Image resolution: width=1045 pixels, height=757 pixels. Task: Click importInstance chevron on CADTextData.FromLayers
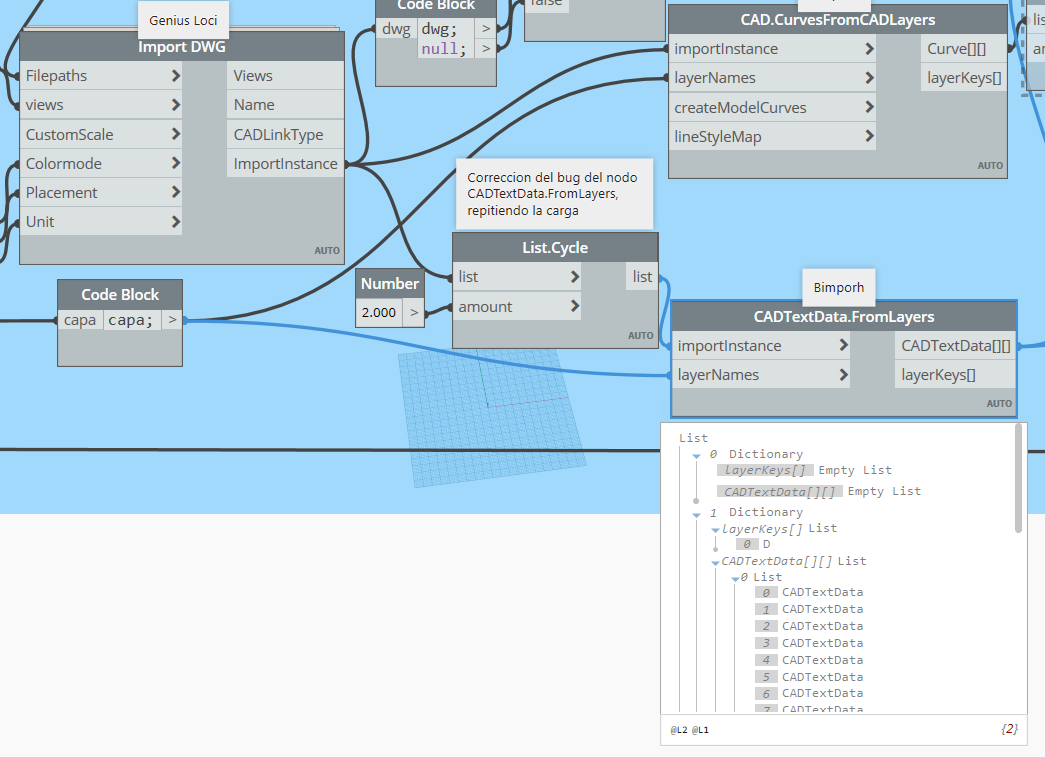[x=843, y=345]
